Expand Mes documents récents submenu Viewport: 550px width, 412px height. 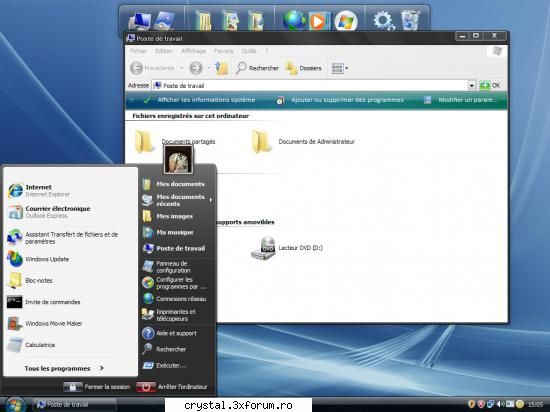(x=177, y=200)
